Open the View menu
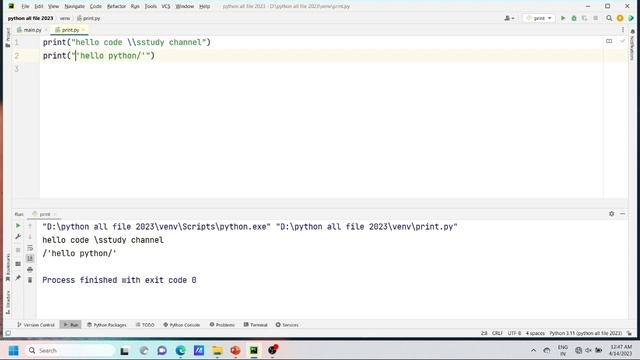Image resolution: width=640 pixels, height=360 pixels. (x=53, y=7)
